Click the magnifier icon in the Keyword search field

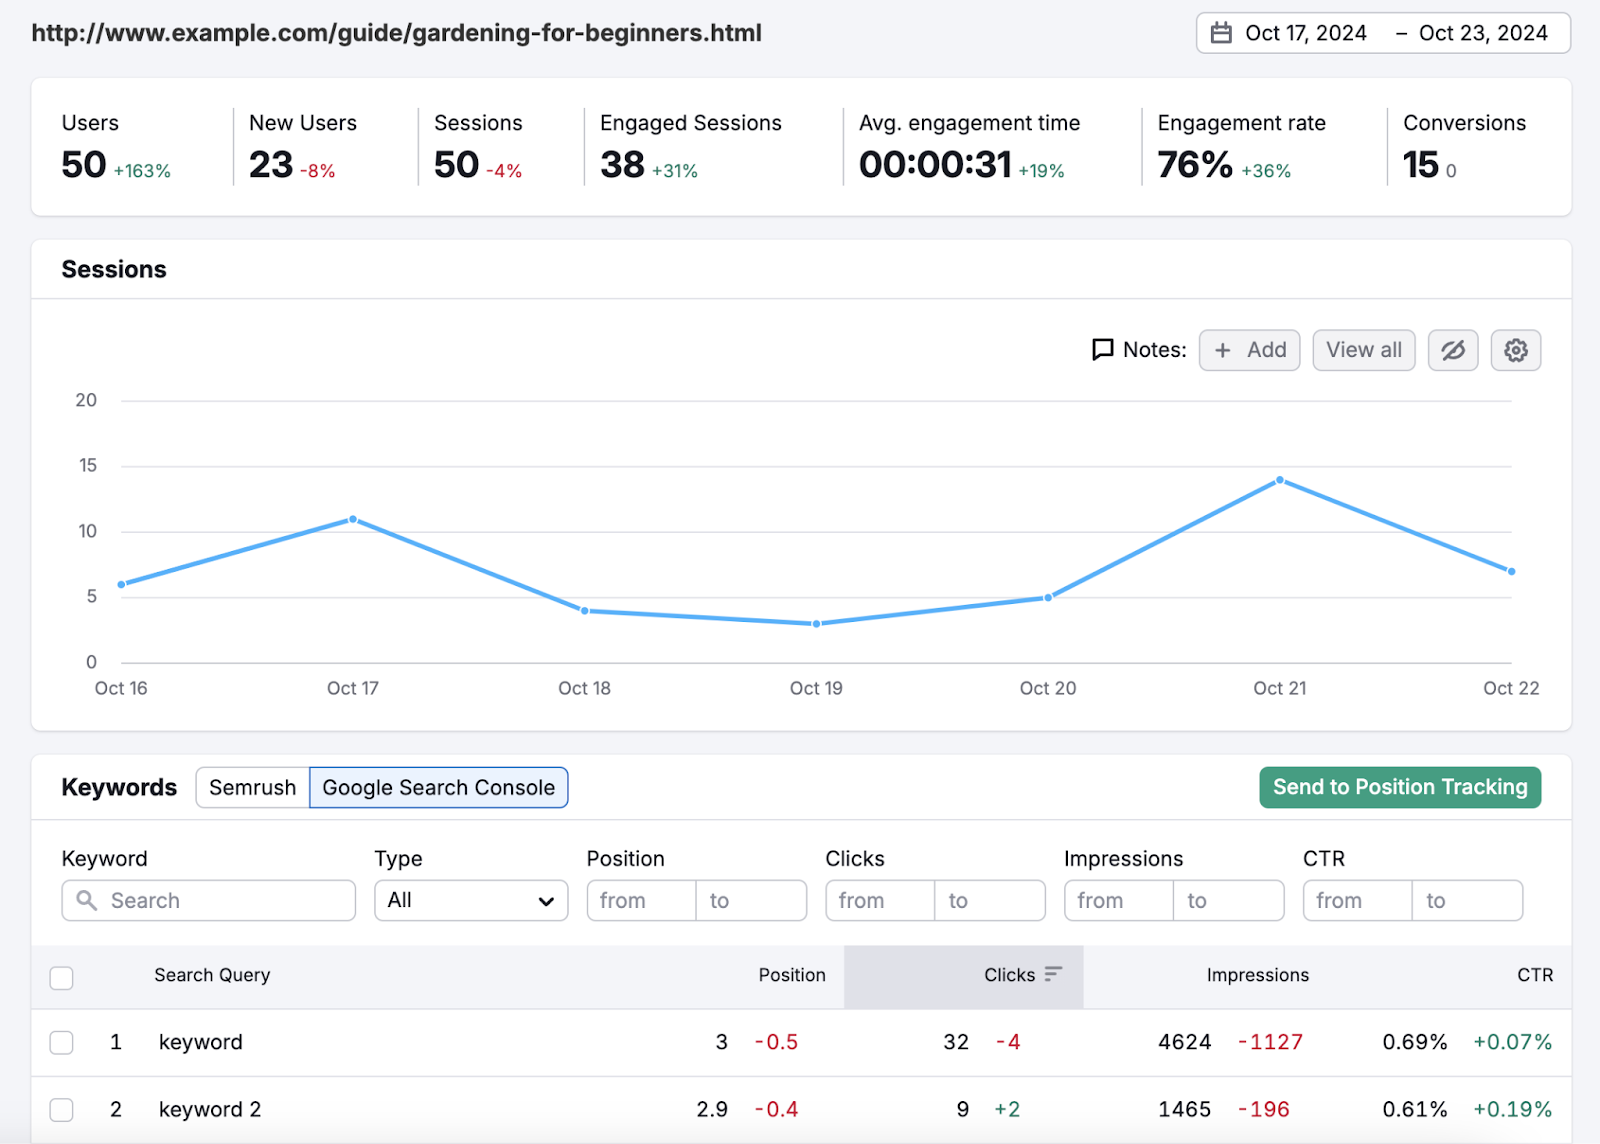point(86,900)
